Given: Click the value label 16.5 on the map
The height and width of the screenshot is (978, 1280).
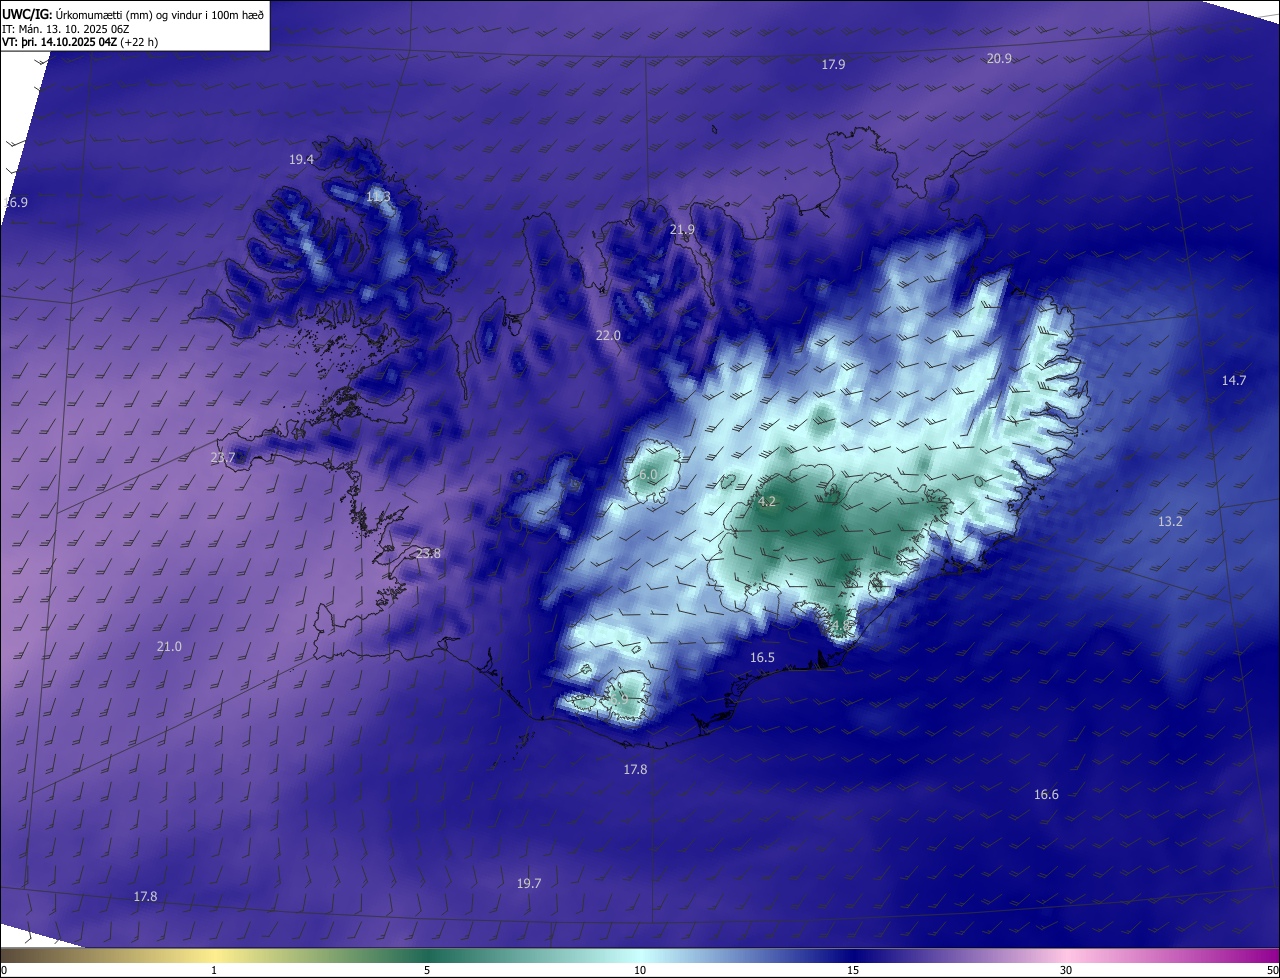Looking at the screenshot, I should pos(762,658).
